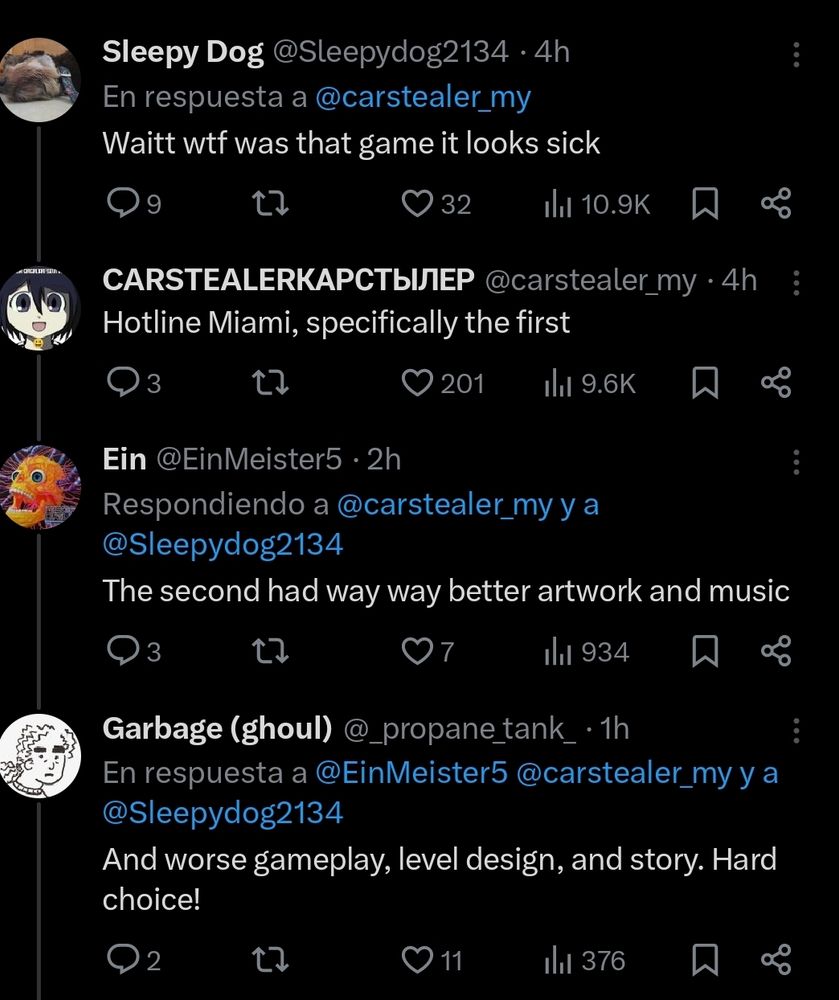This screenshot has height=1000, width=839.
Task: Open more options on Garbage (ghoul) tweet
Action: click(796, 730)
